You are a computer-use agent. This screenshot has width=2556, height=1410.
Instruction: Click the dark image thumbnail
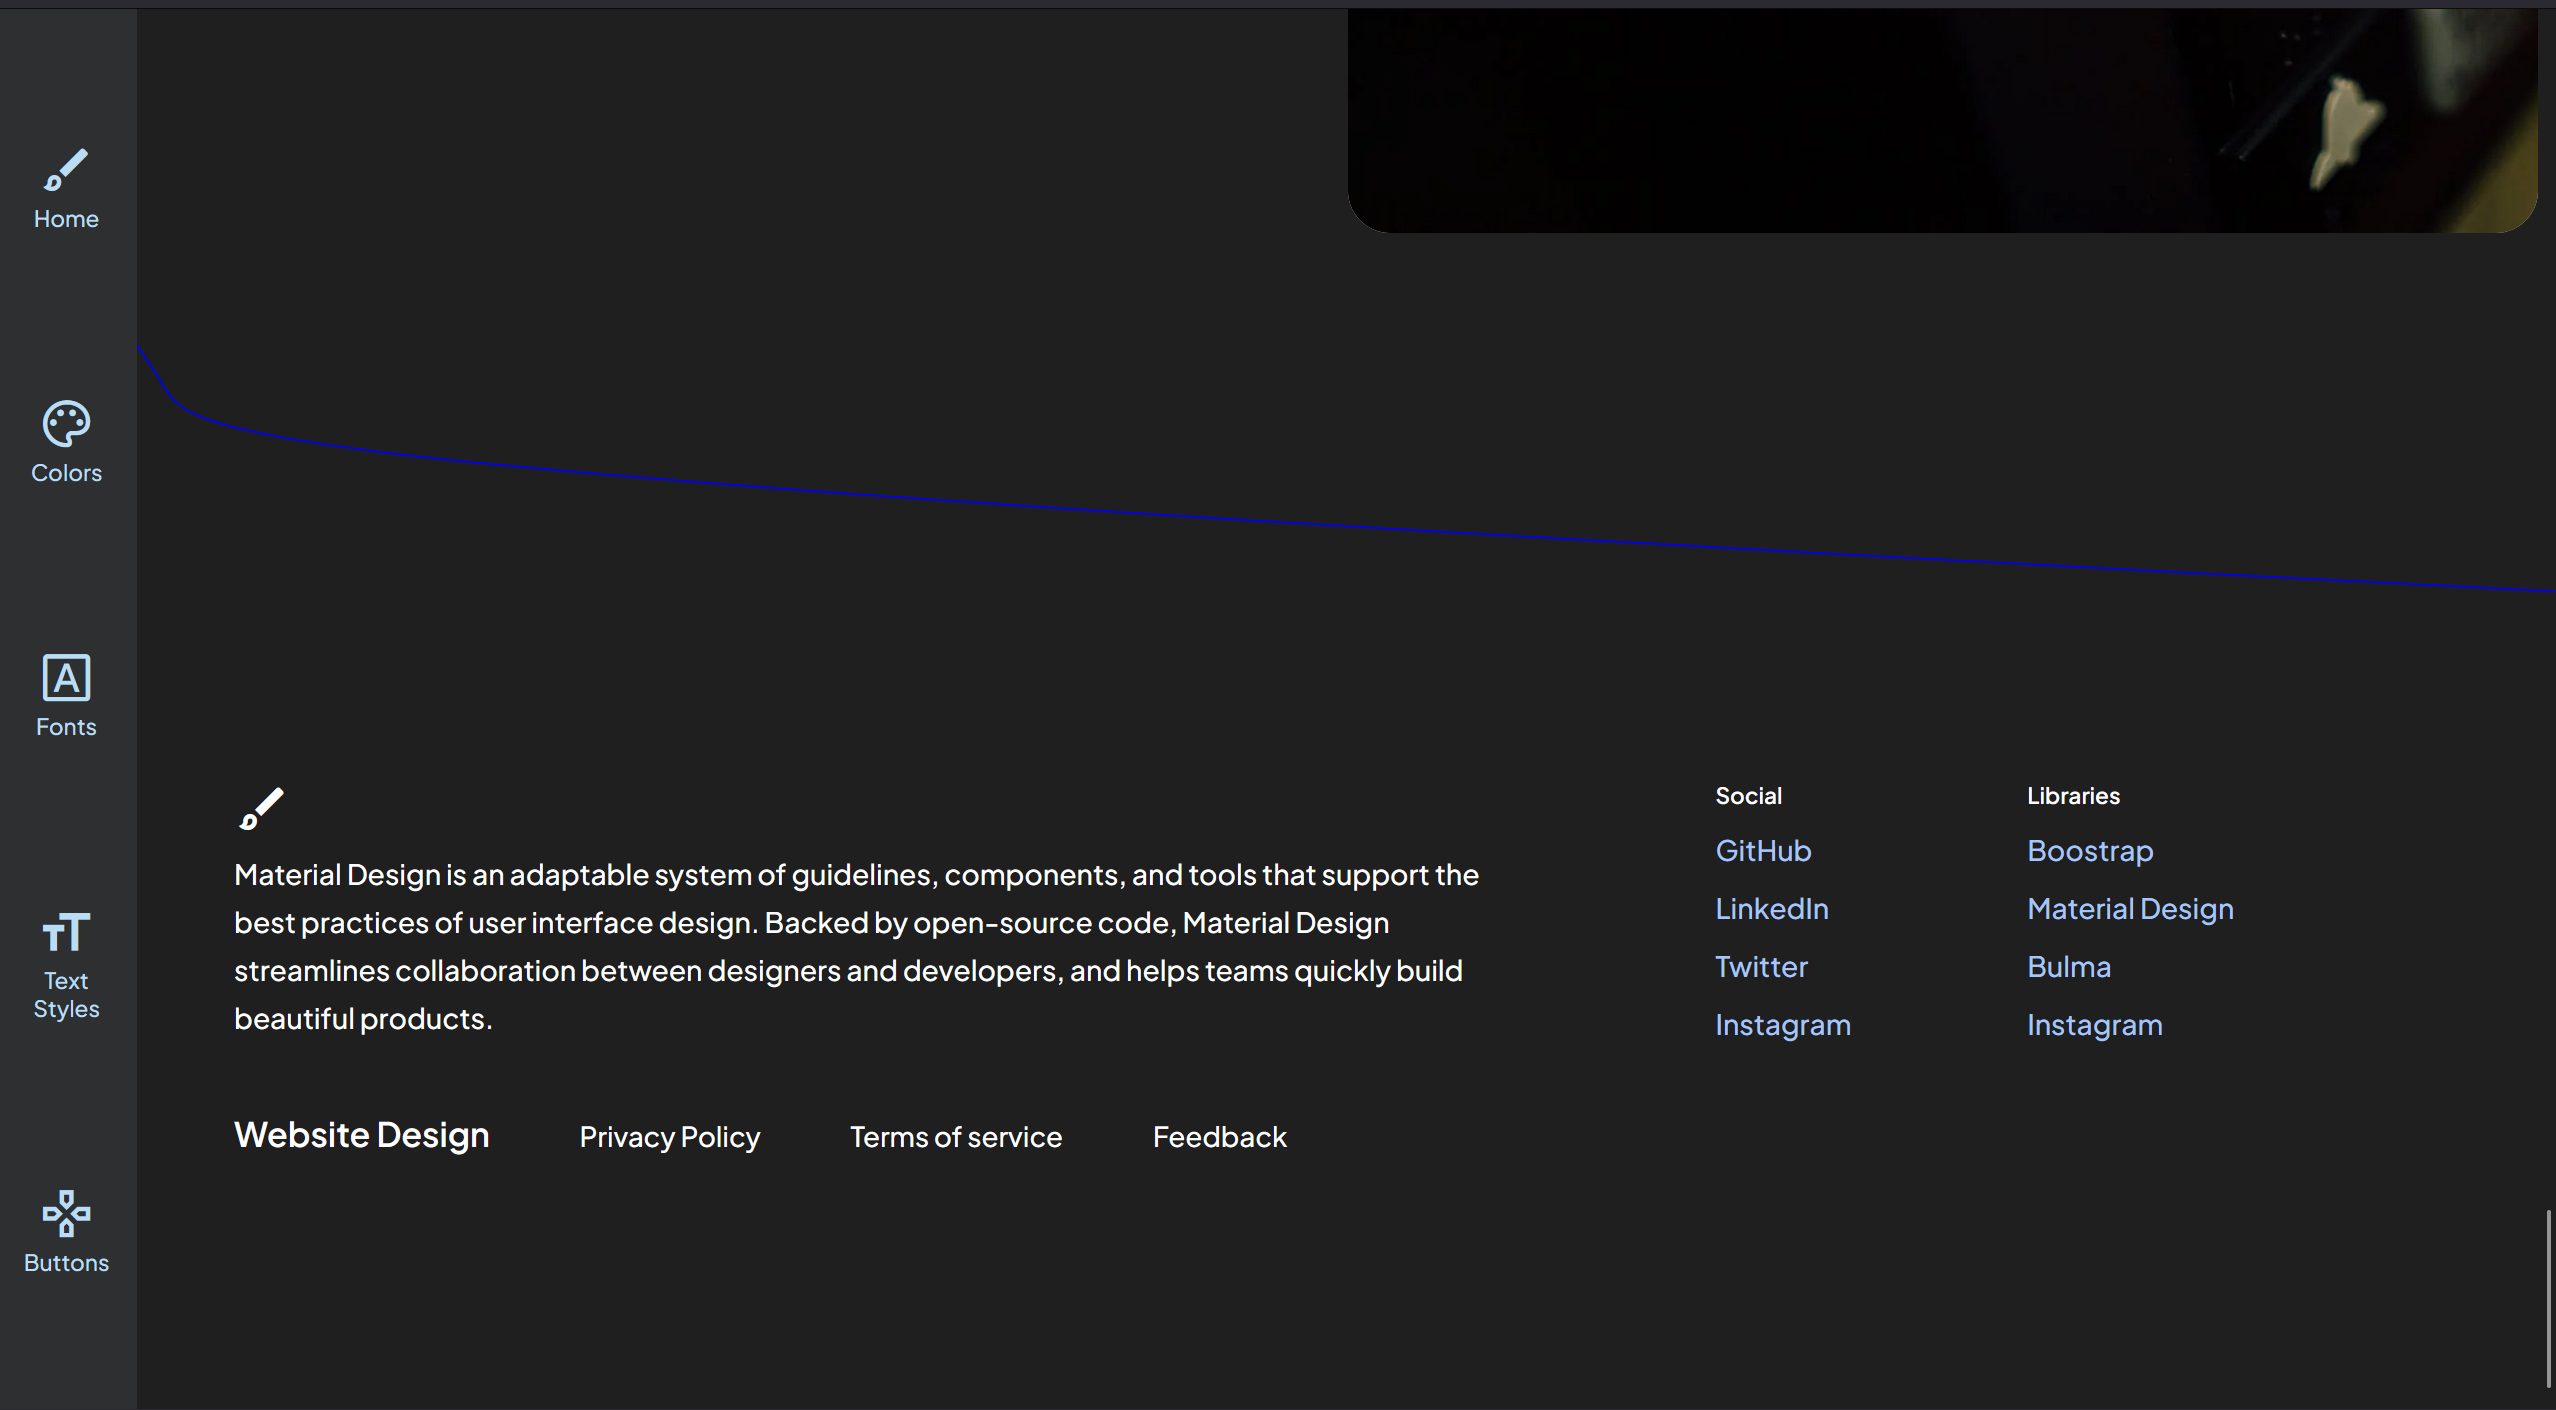[x=1942, y=121]
